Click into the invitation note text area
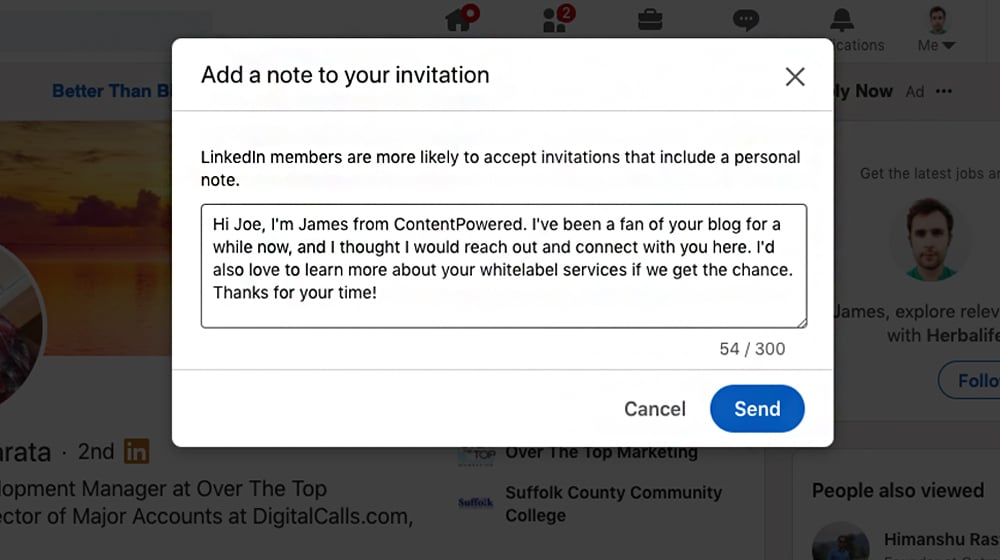 coord(504,266)
